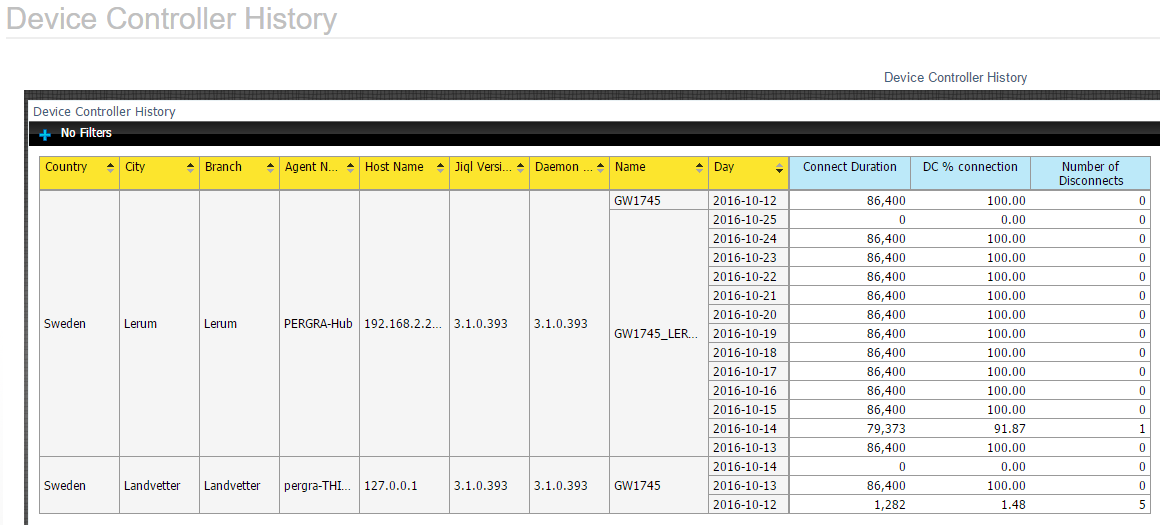Screen dimensions: 1160x525
Task: Sort by Jiql Version column arrows
Action: click(x=520, y=168)
